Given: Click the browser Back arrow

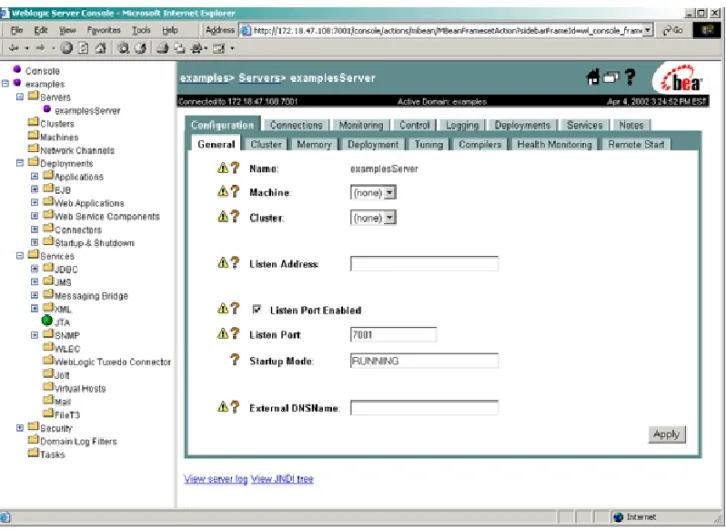Looking at the screenshot, I should 14,48.
